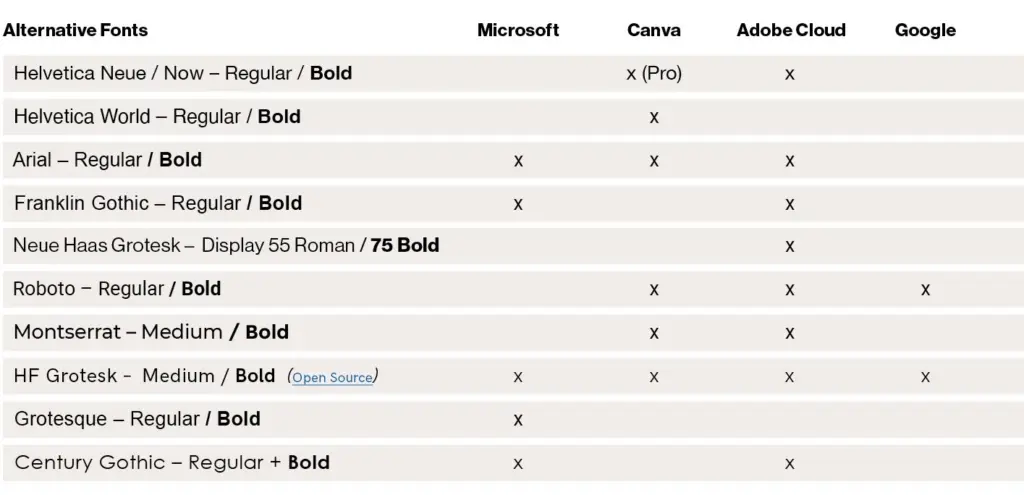Select the Century Gothic row label
The width and height of the screenshot is (1024, 495).
click(172, 462)
